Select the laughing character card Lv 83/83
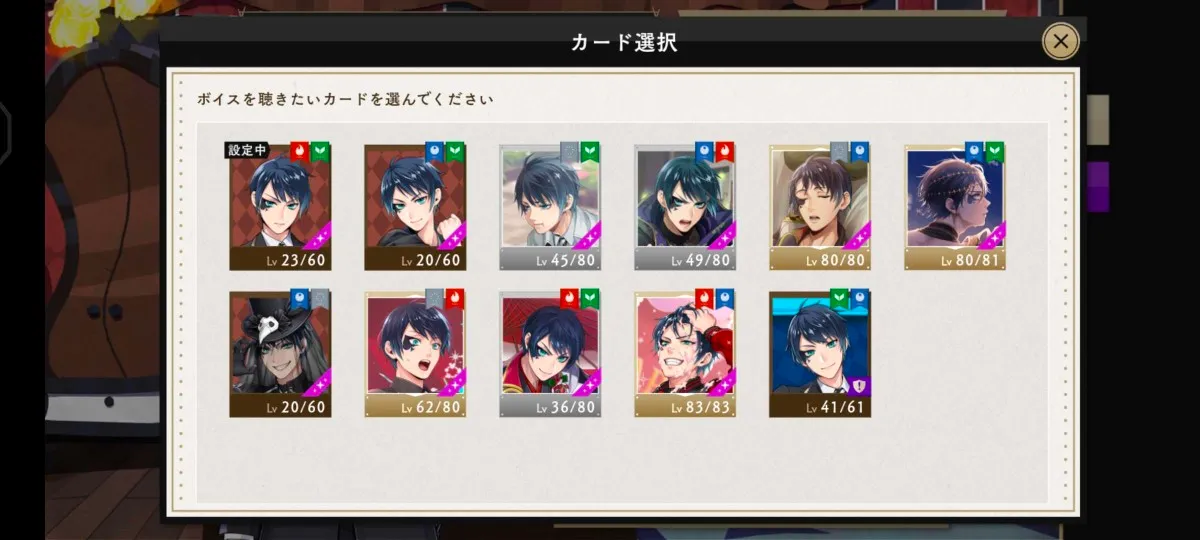The width and height of the screenshot is (1200, 540). tap(685, 354)
